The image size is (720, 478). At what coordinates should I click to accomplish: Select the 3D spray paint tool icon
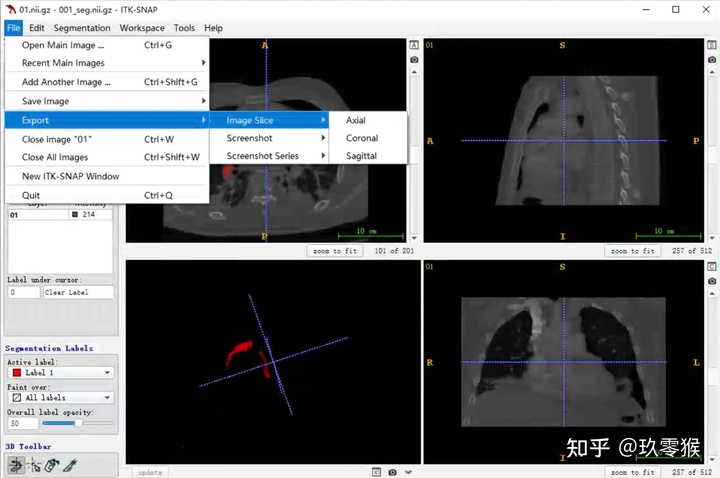[51, 465]
